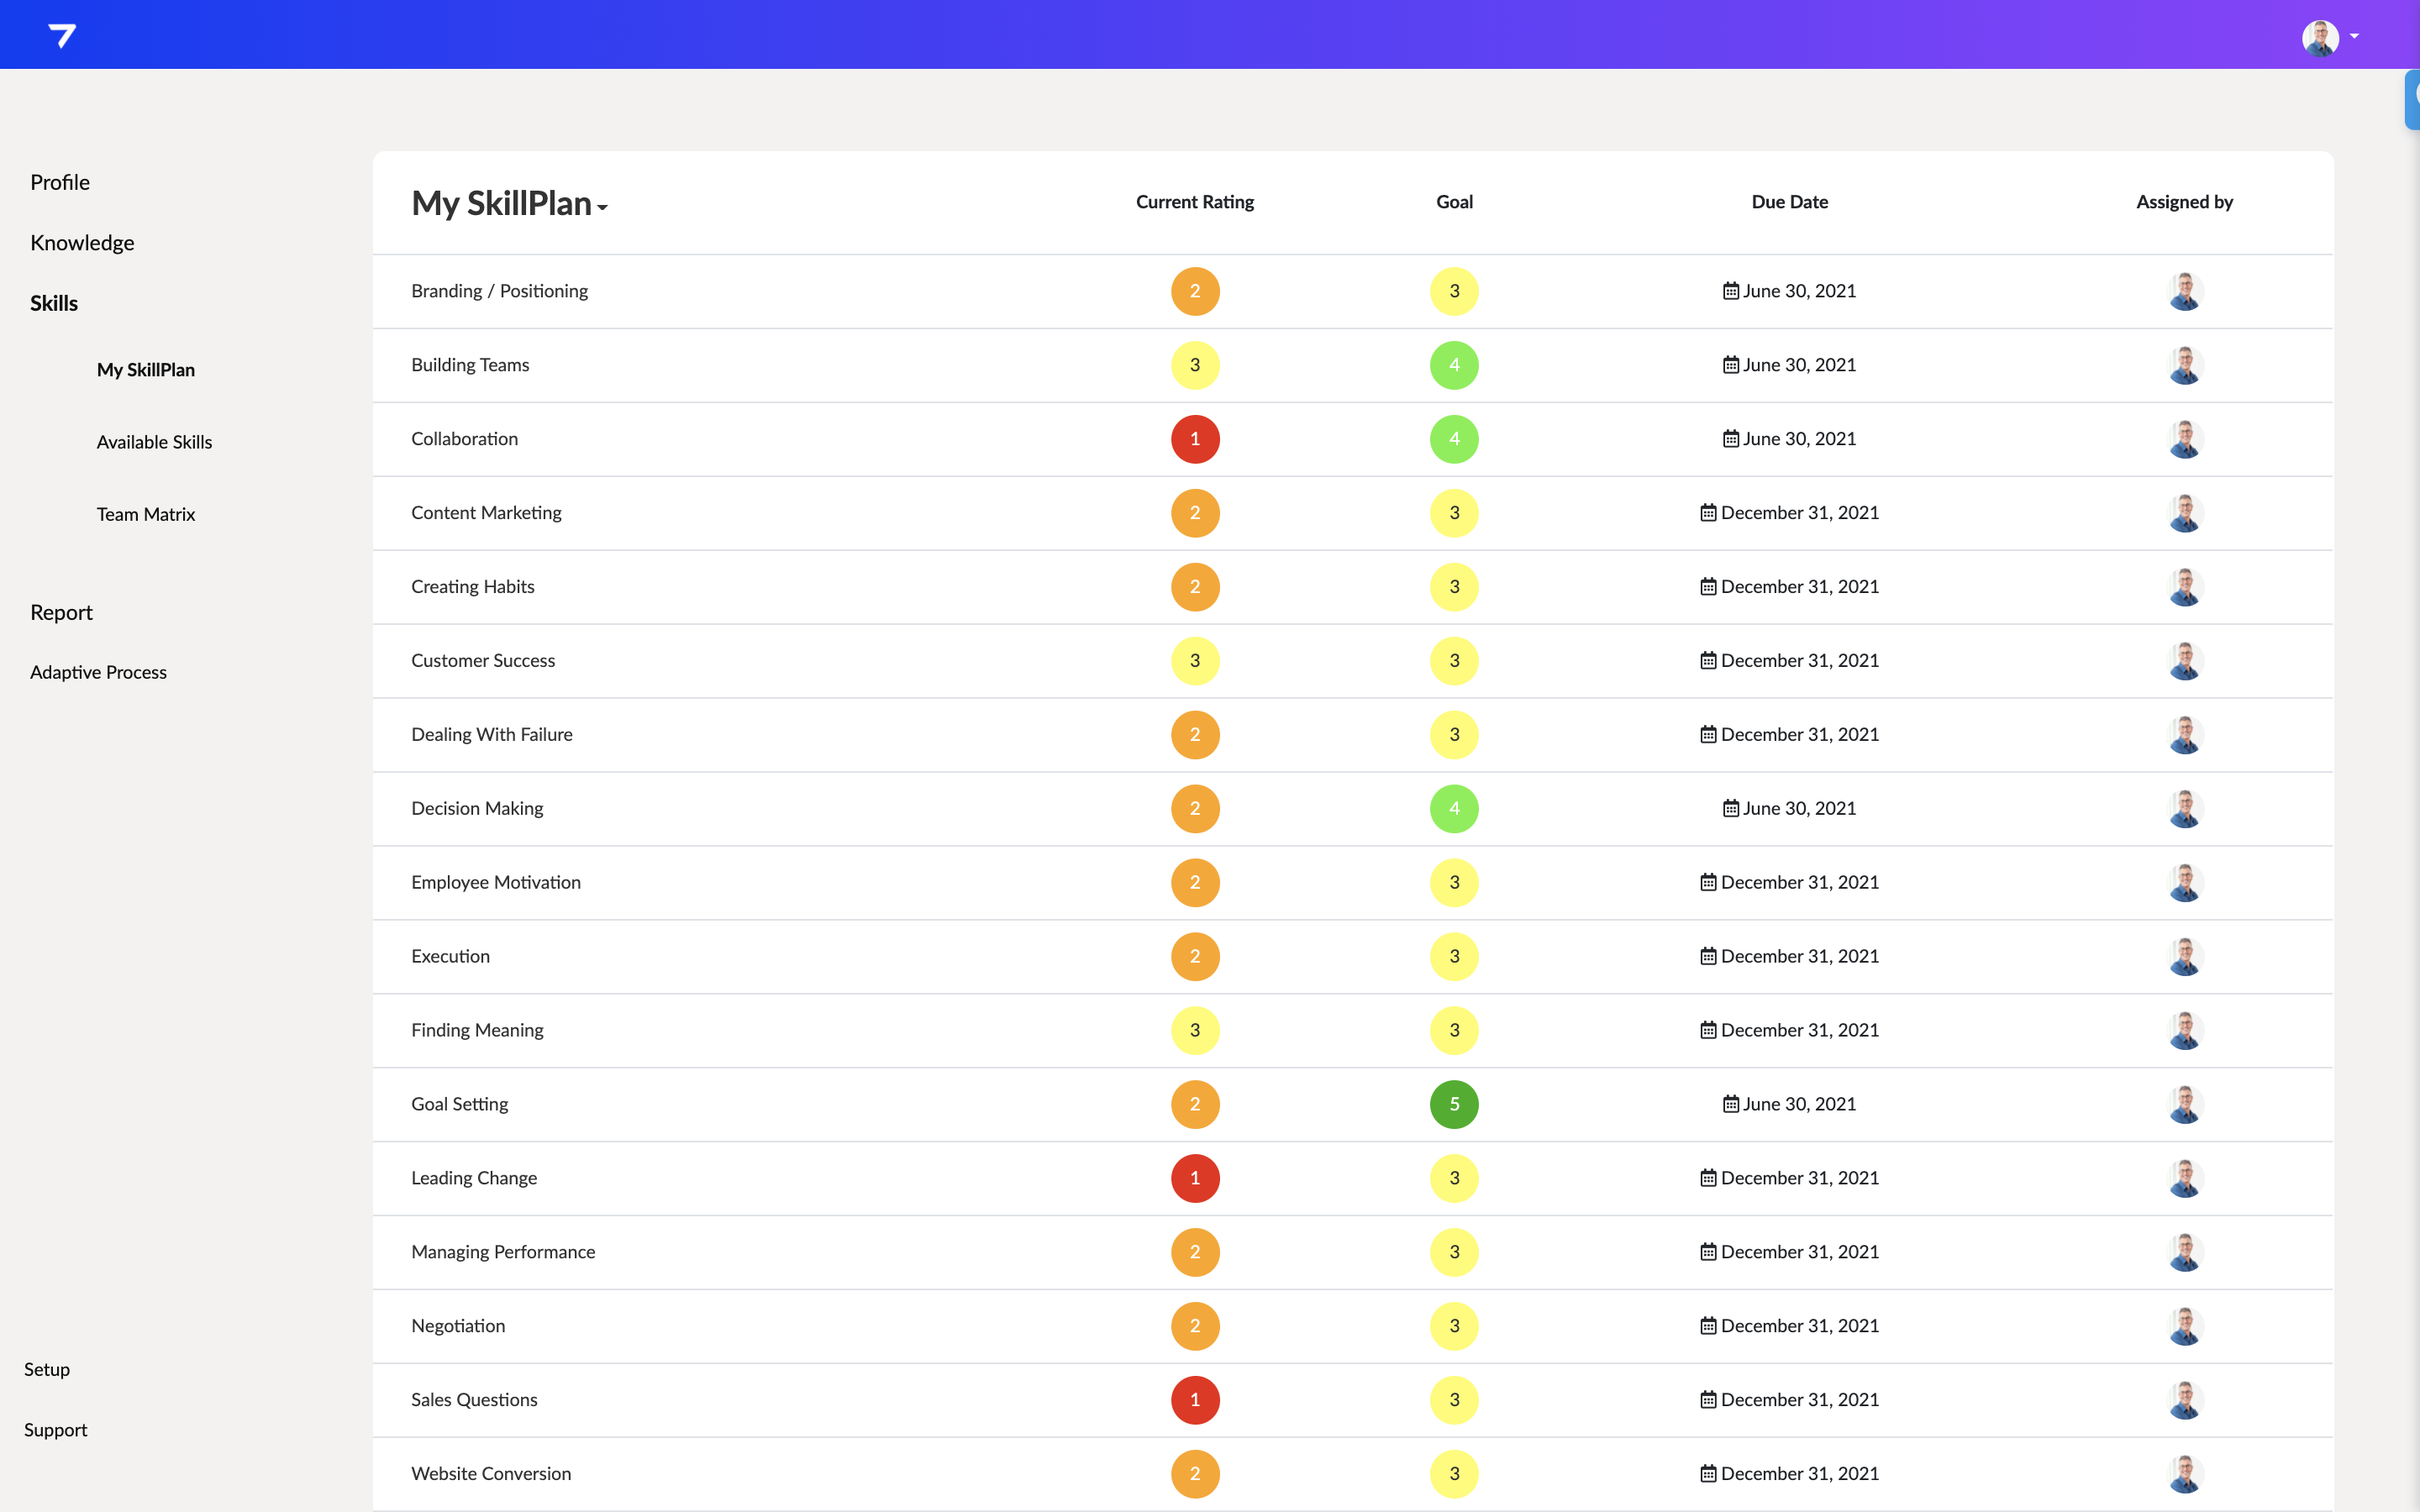Click the dark green goal 5 badge
The image size is (2420, 1512).
1454,1104
